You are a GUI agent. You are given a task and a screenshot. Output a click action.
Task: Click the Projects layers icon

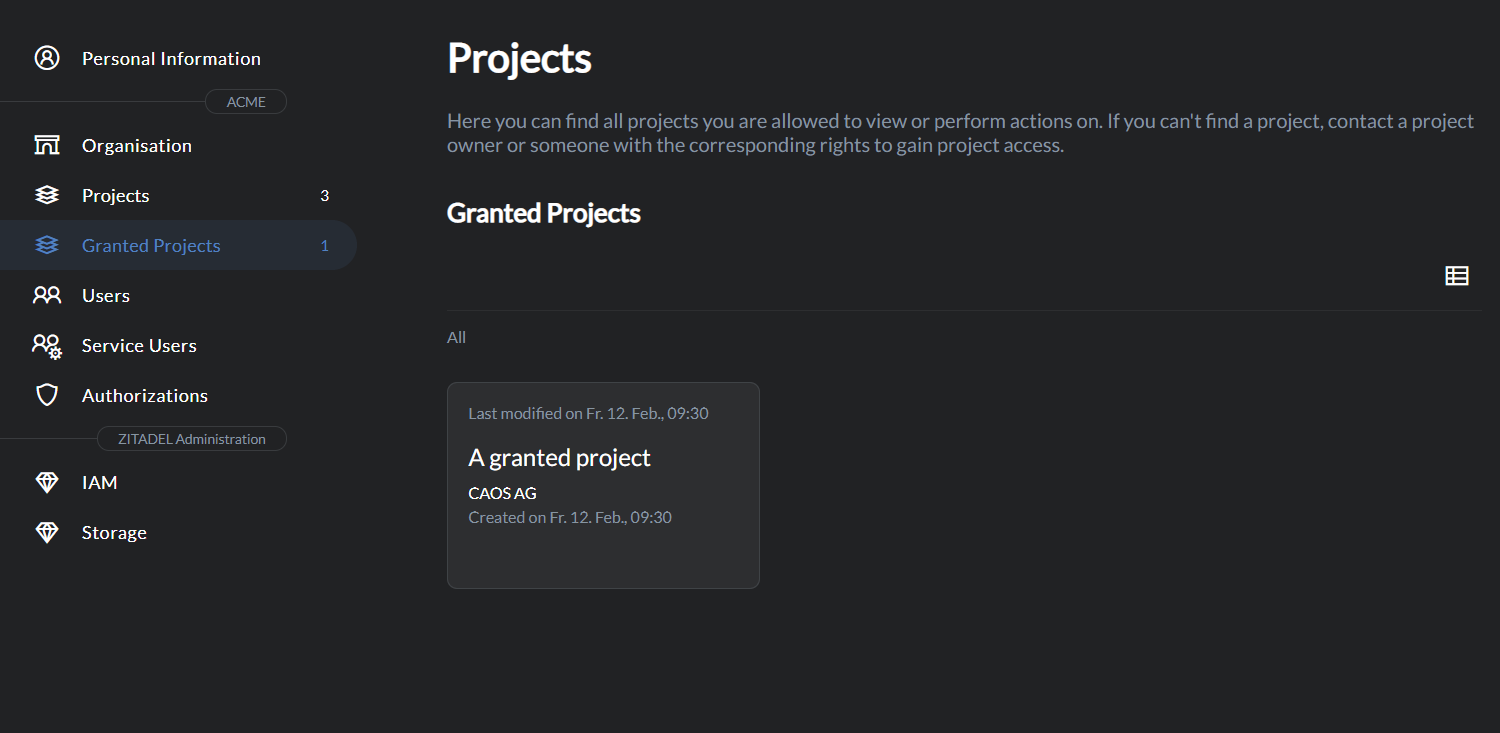coord(47,195)
